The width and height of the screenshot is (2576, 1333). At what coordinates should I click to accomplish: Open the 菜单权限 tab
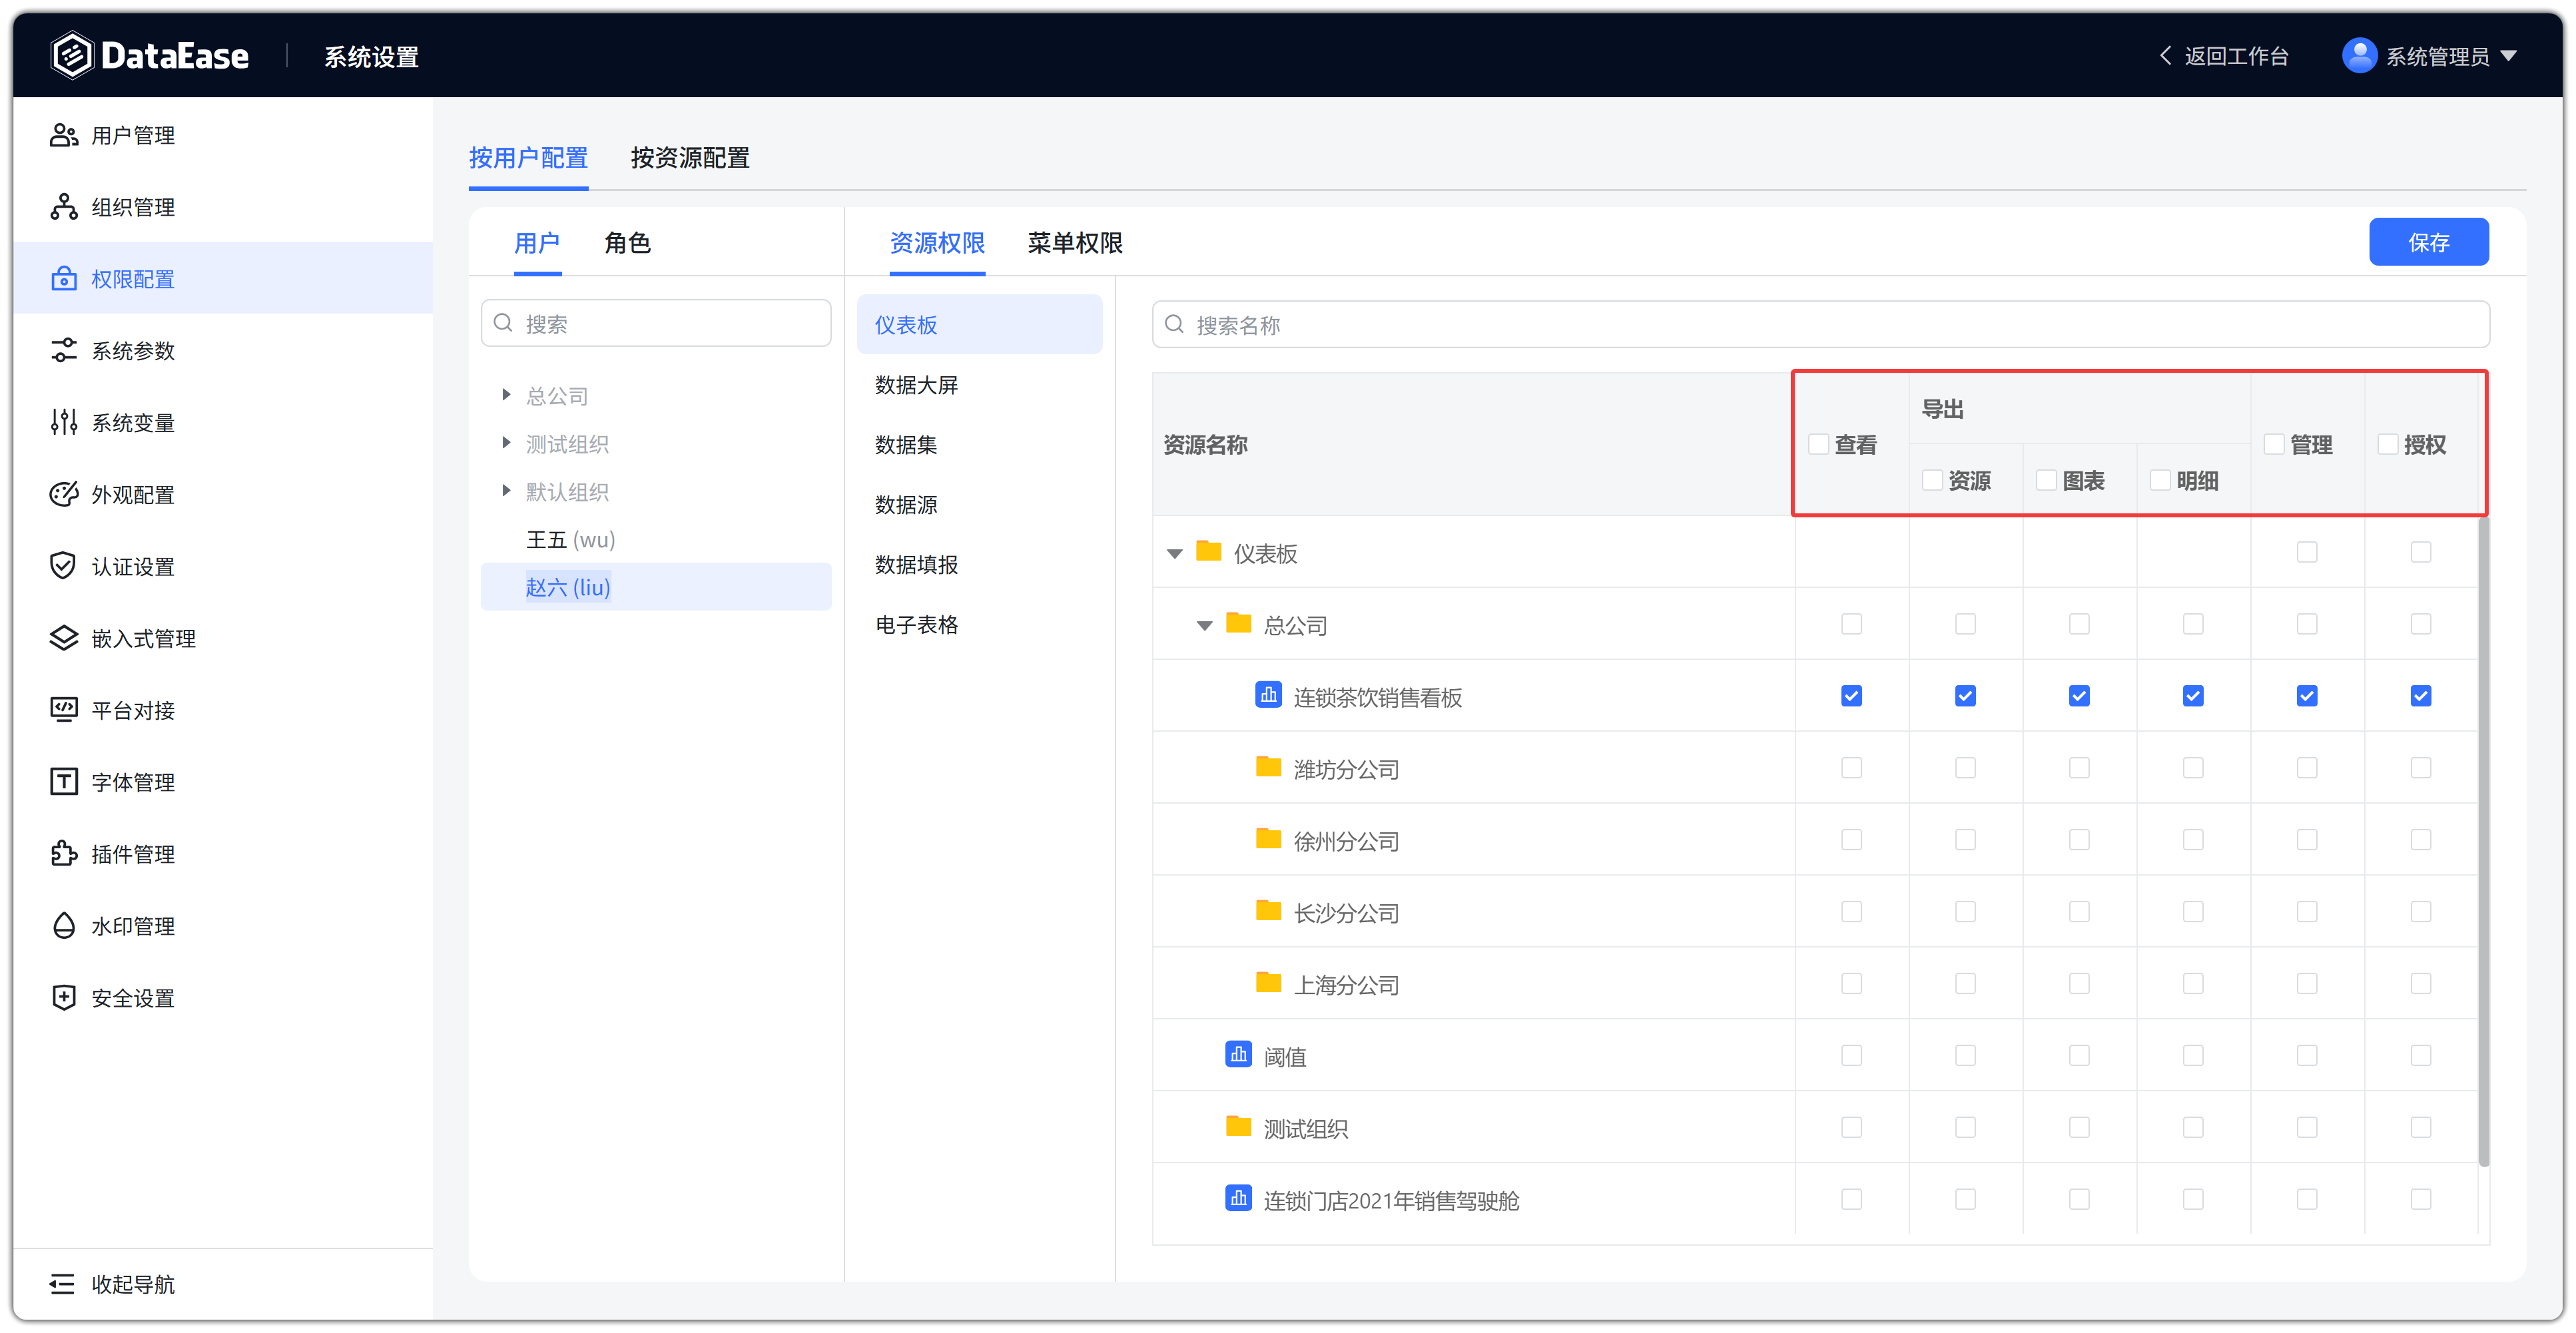pyautogui.click(x=1075, y=242)
